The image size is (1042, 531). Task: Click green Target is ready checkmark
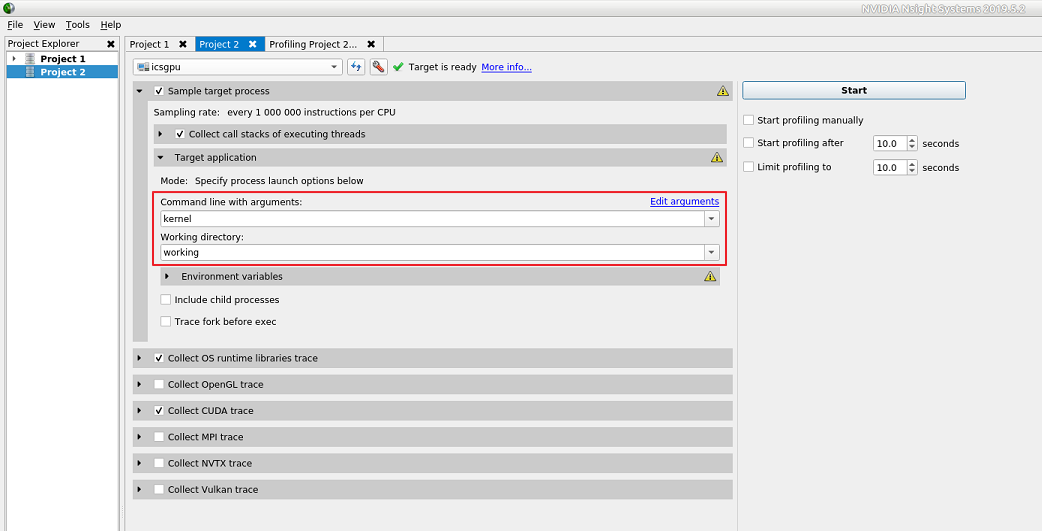pos(398,67)
